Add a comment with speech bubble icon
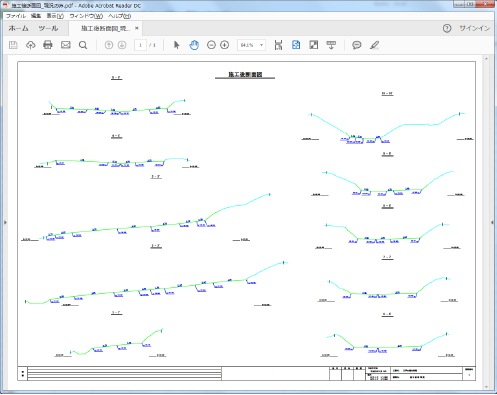 pyautogui.click(x=357, y=45)
